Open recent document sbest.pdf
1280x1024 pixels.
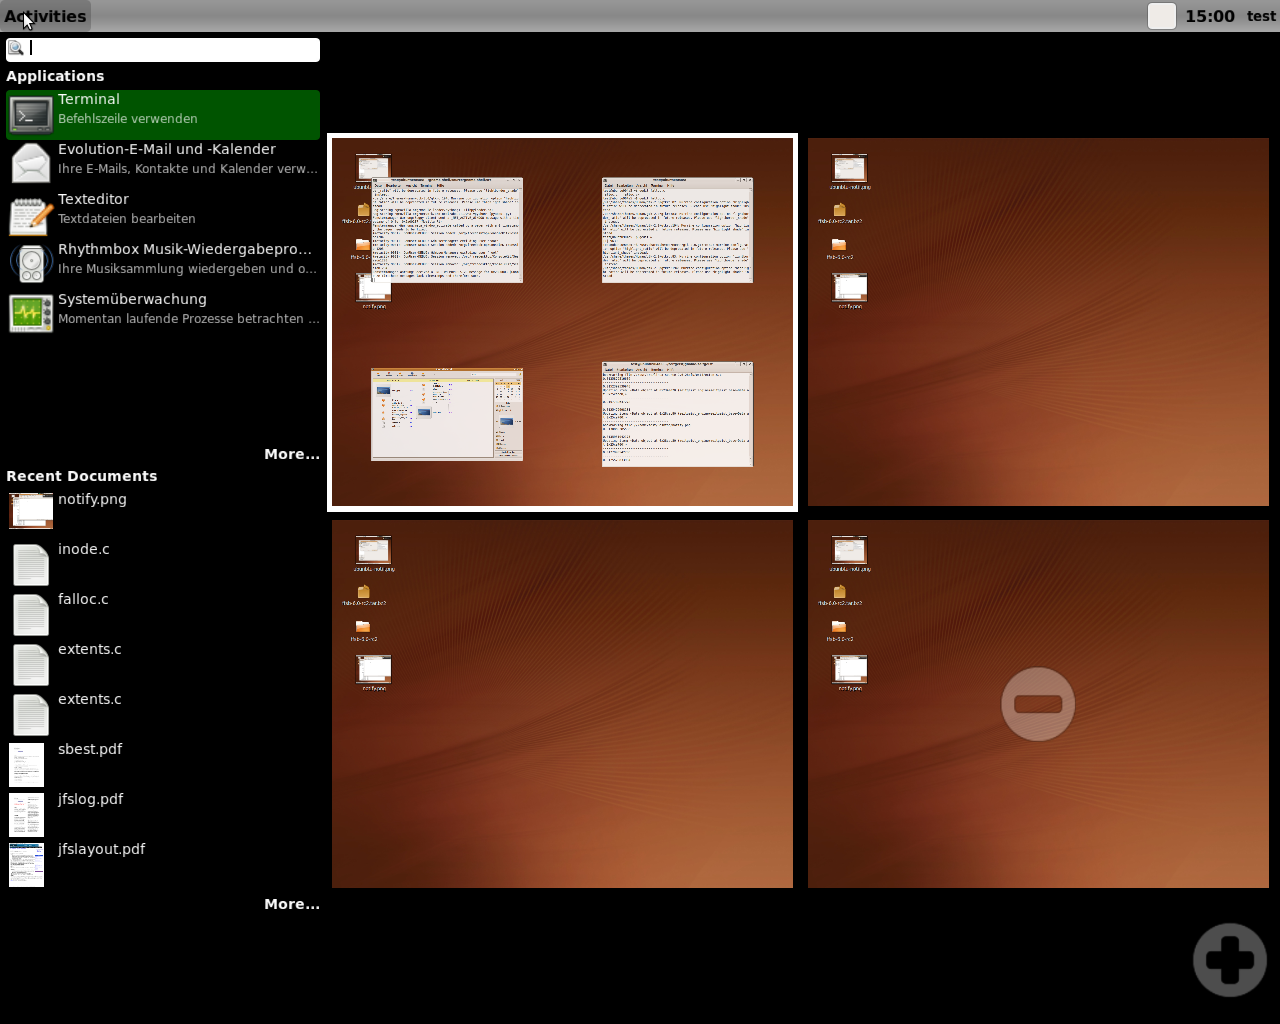(163, 765)
